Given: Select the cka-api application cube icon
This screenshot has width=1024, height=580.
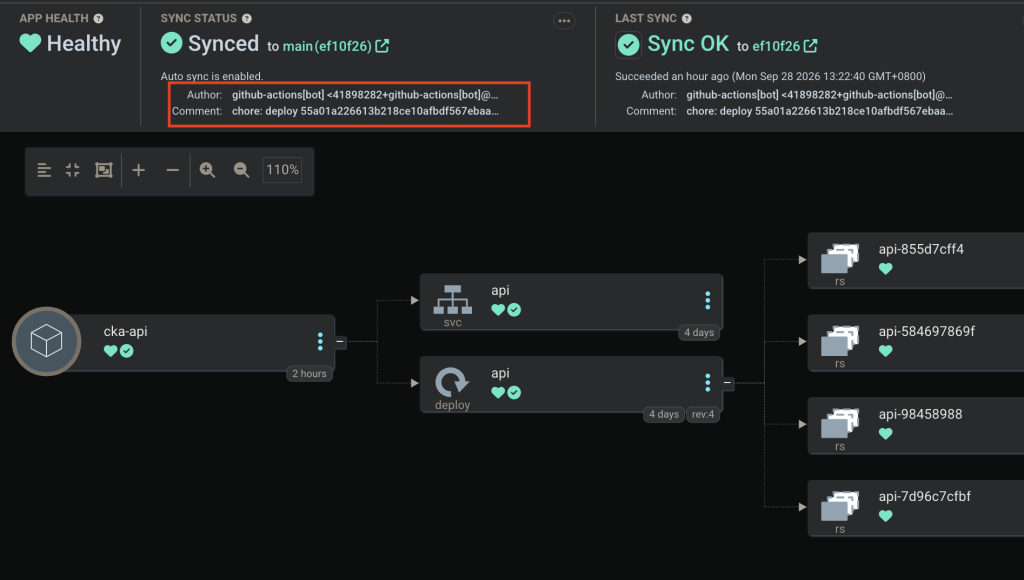Looking at the screenshot, I should point(46,341).
